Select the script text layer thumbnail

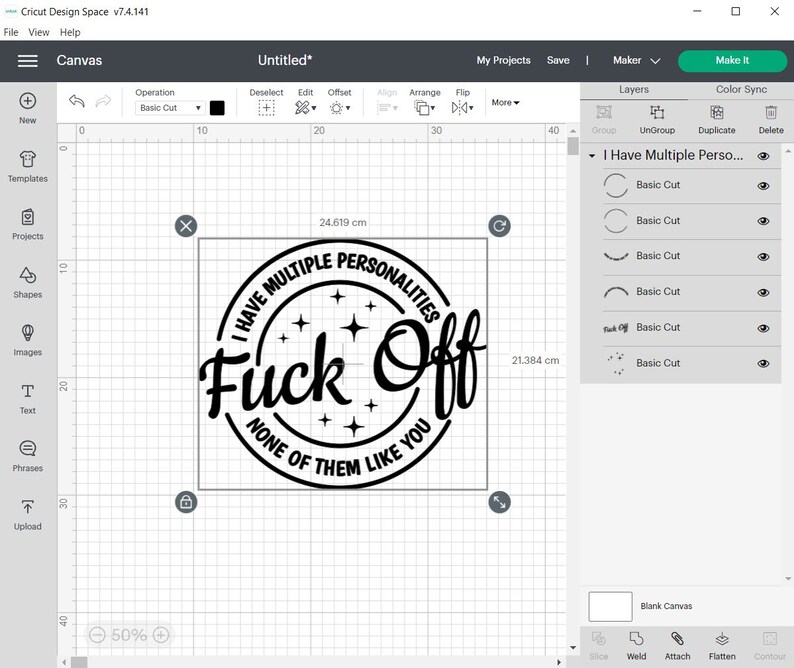point(616,328)
